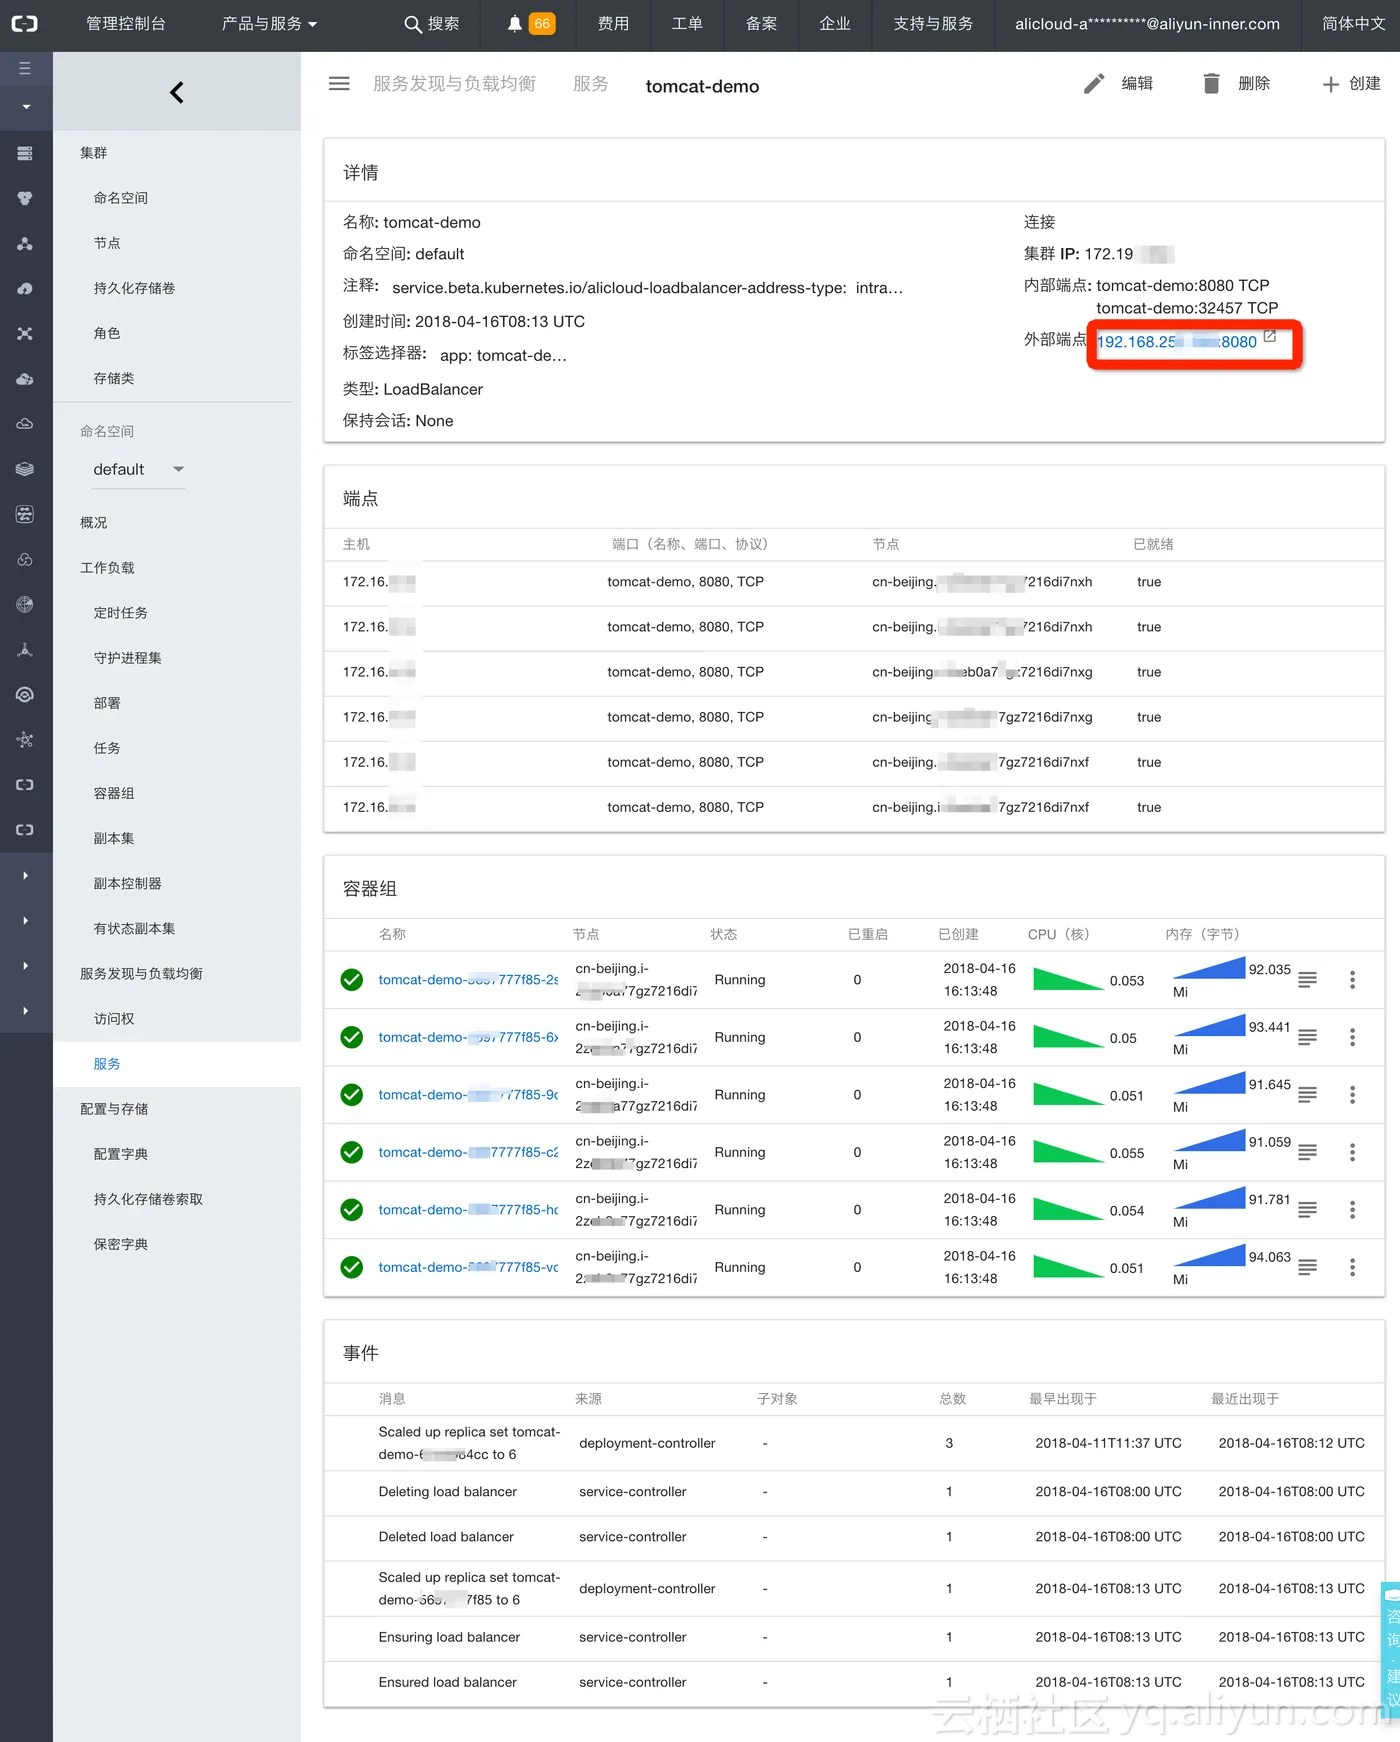Open logs icon for the 91.781 Mi pod
Image resolution: width=1400 pixels, height=1742 pixels.
click(x=1307, y=1210)
